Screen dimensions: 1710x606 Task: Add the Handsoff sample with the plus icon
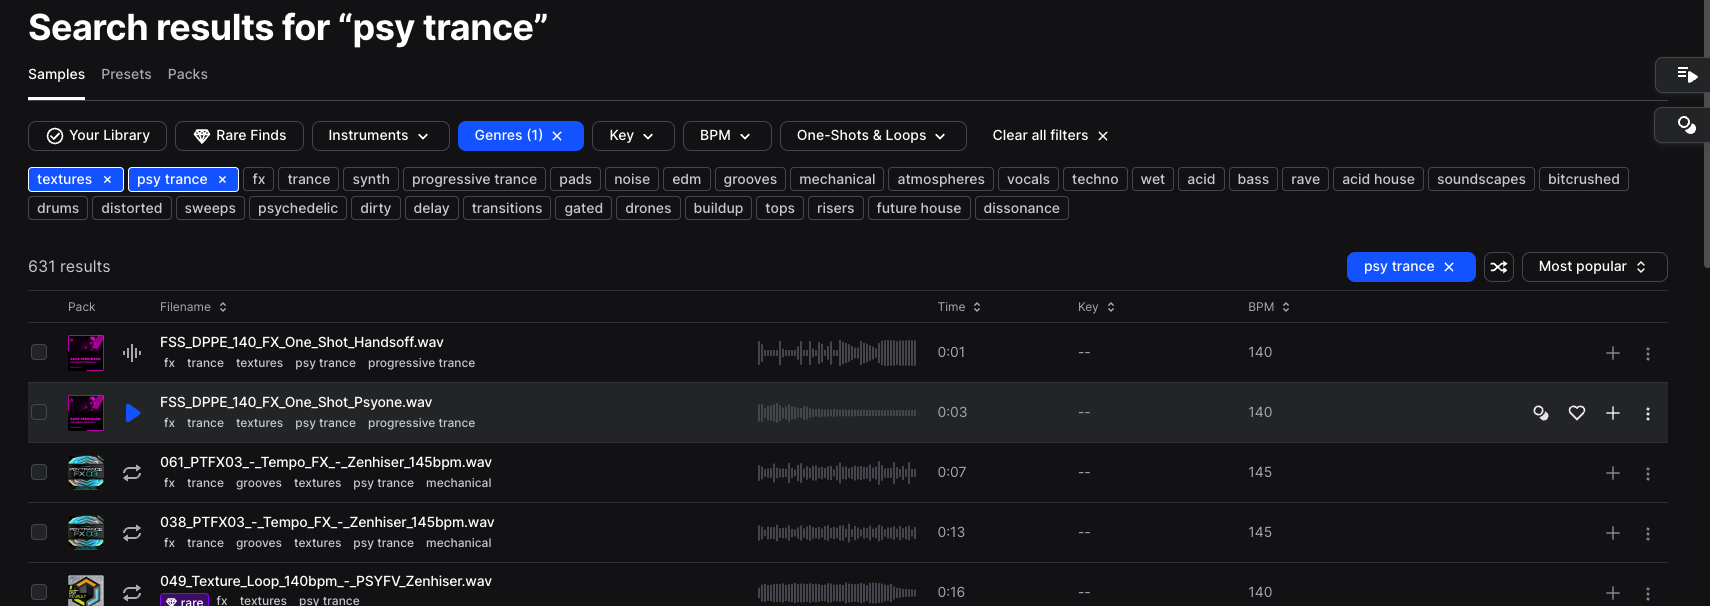pos(1613,353)
